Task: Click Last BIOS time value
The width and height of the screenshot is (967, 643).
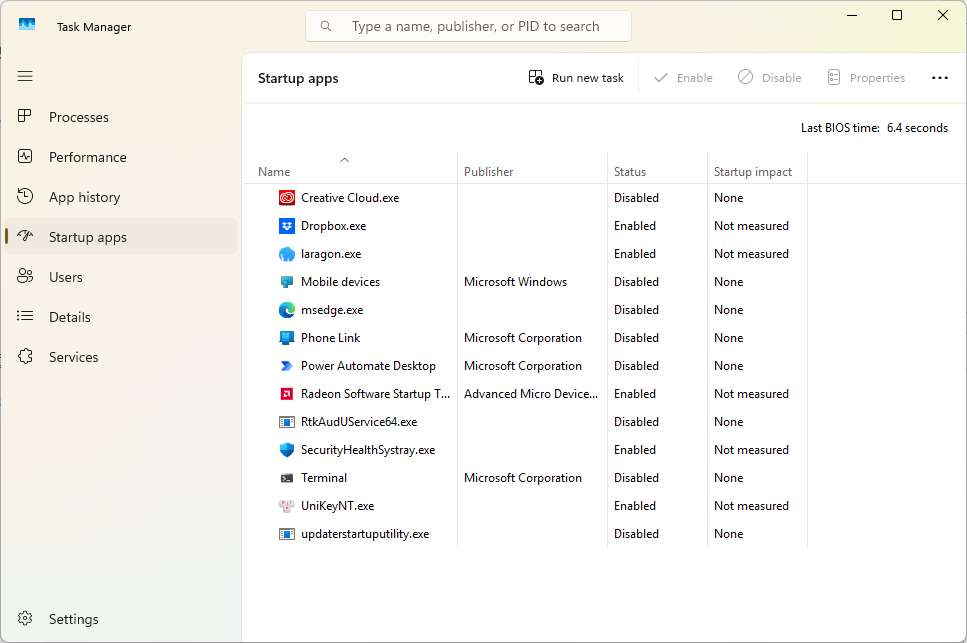Action: [917, 128]
